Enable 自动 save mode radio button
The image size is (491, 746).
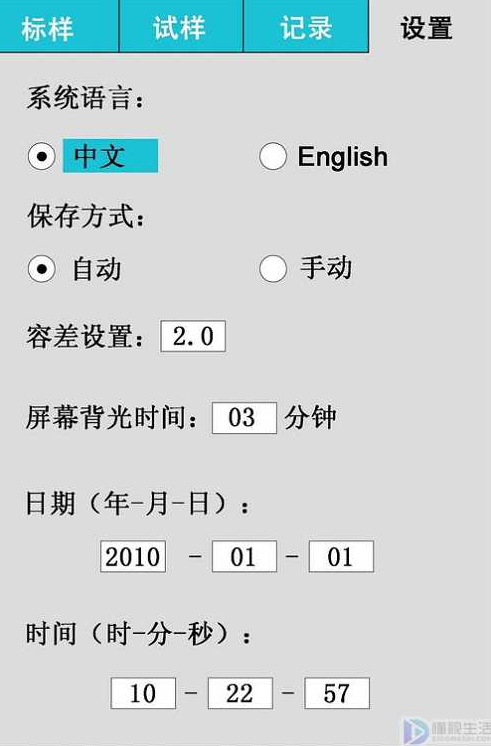click(42, 269)
